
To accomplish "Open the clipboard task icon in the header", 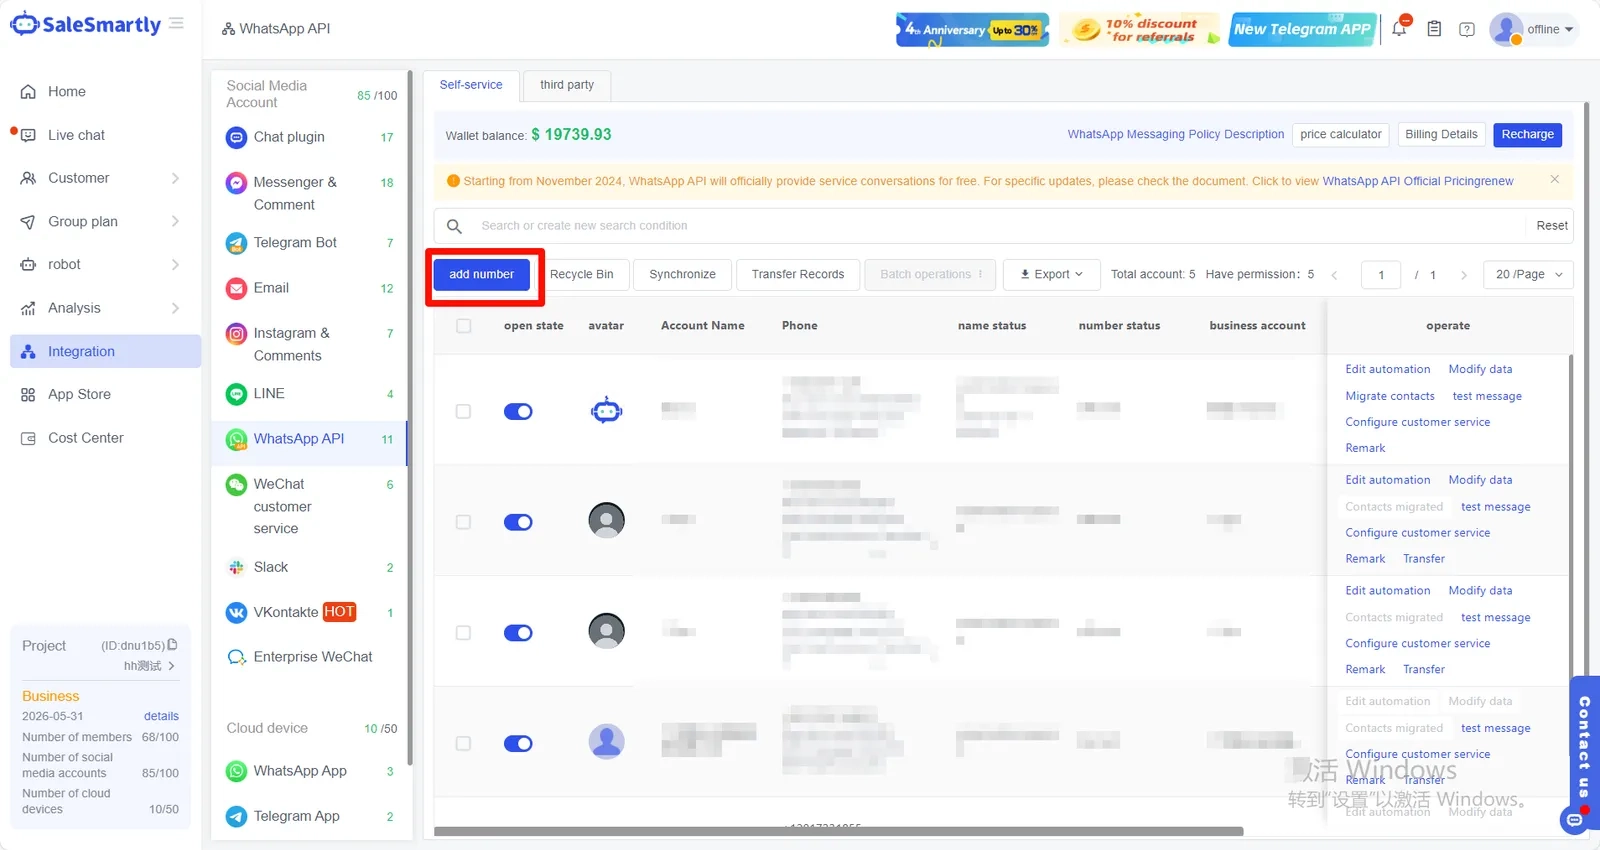I will pyautogui.click(x=1434, y=29).
